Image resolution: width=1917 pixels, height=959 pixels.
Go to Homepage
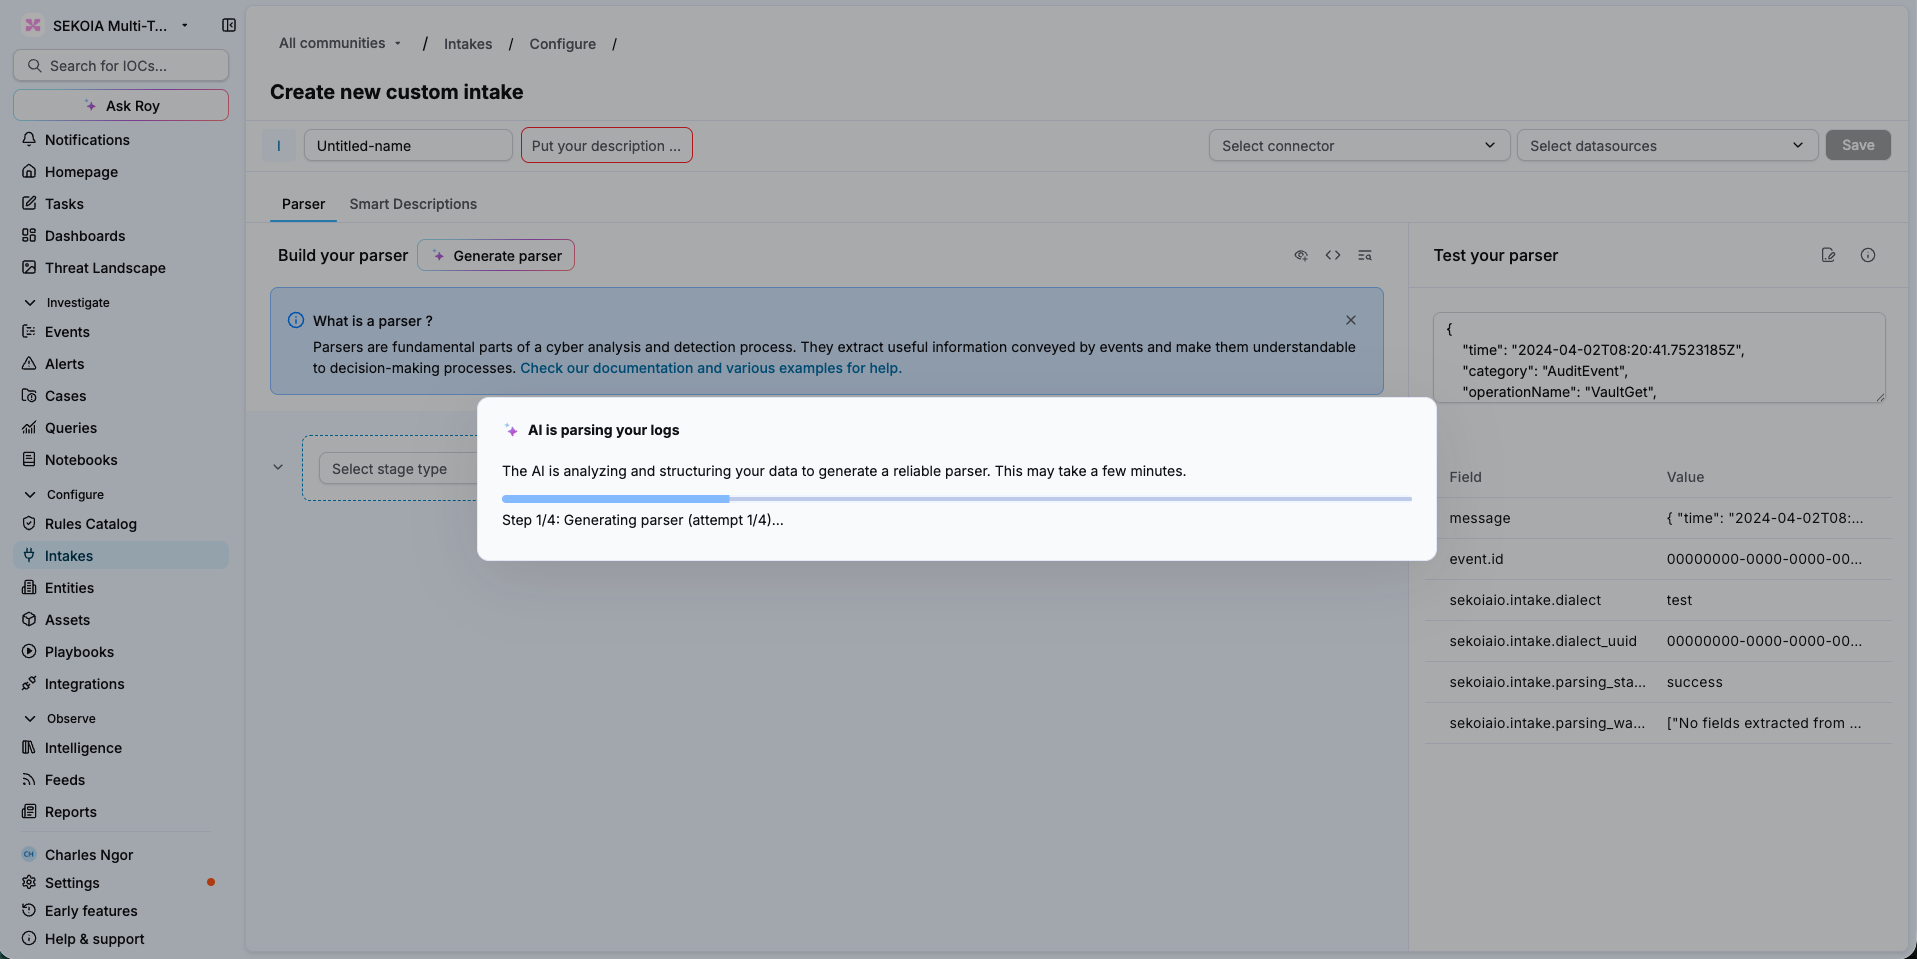(81, 172)
